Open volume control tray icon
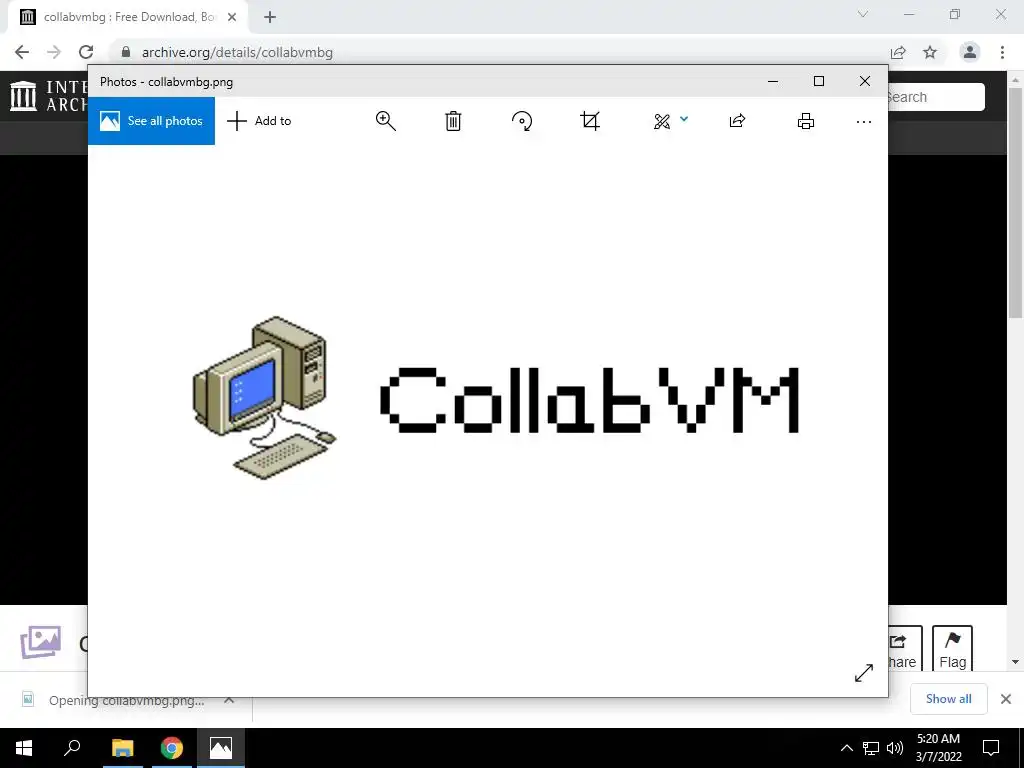 [x=895, y=748]
